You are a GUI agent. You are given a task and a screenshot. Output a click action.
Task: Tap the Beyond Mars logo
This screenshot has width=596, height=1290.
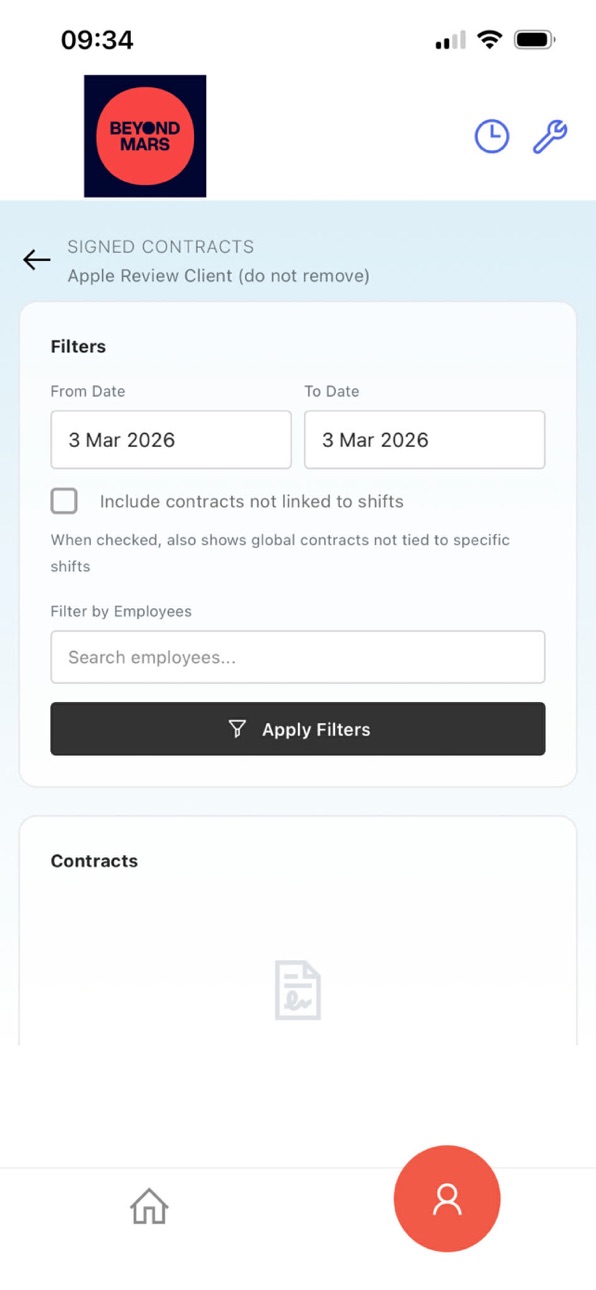145,136
